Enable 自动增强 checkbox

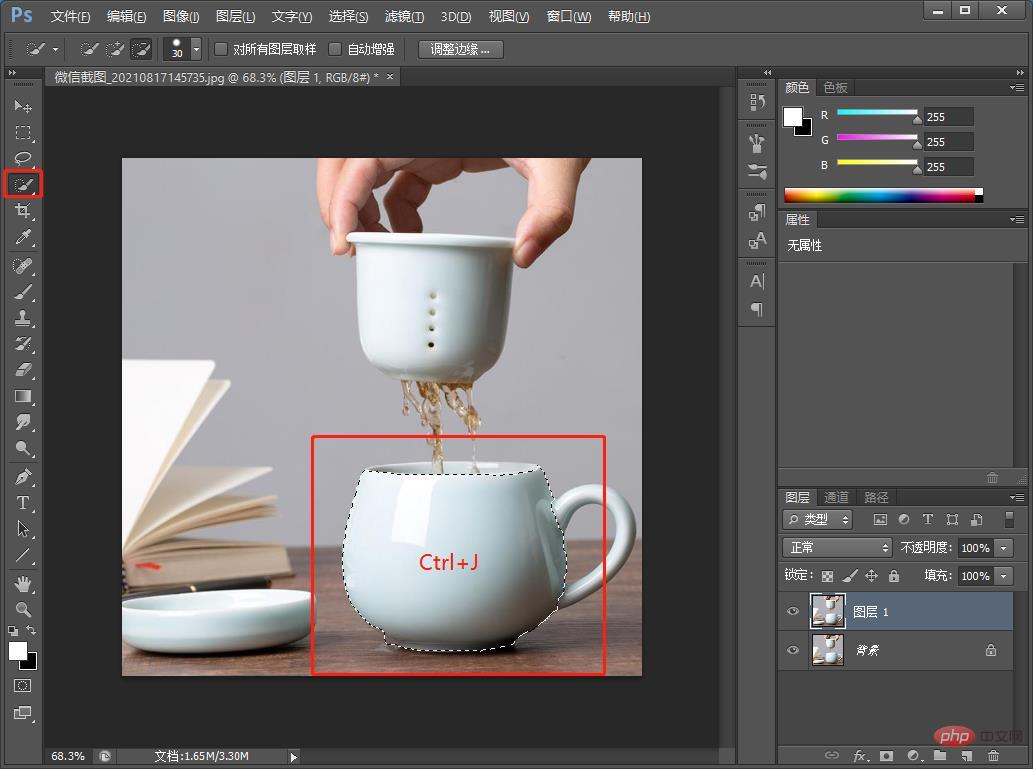(335, 49)
